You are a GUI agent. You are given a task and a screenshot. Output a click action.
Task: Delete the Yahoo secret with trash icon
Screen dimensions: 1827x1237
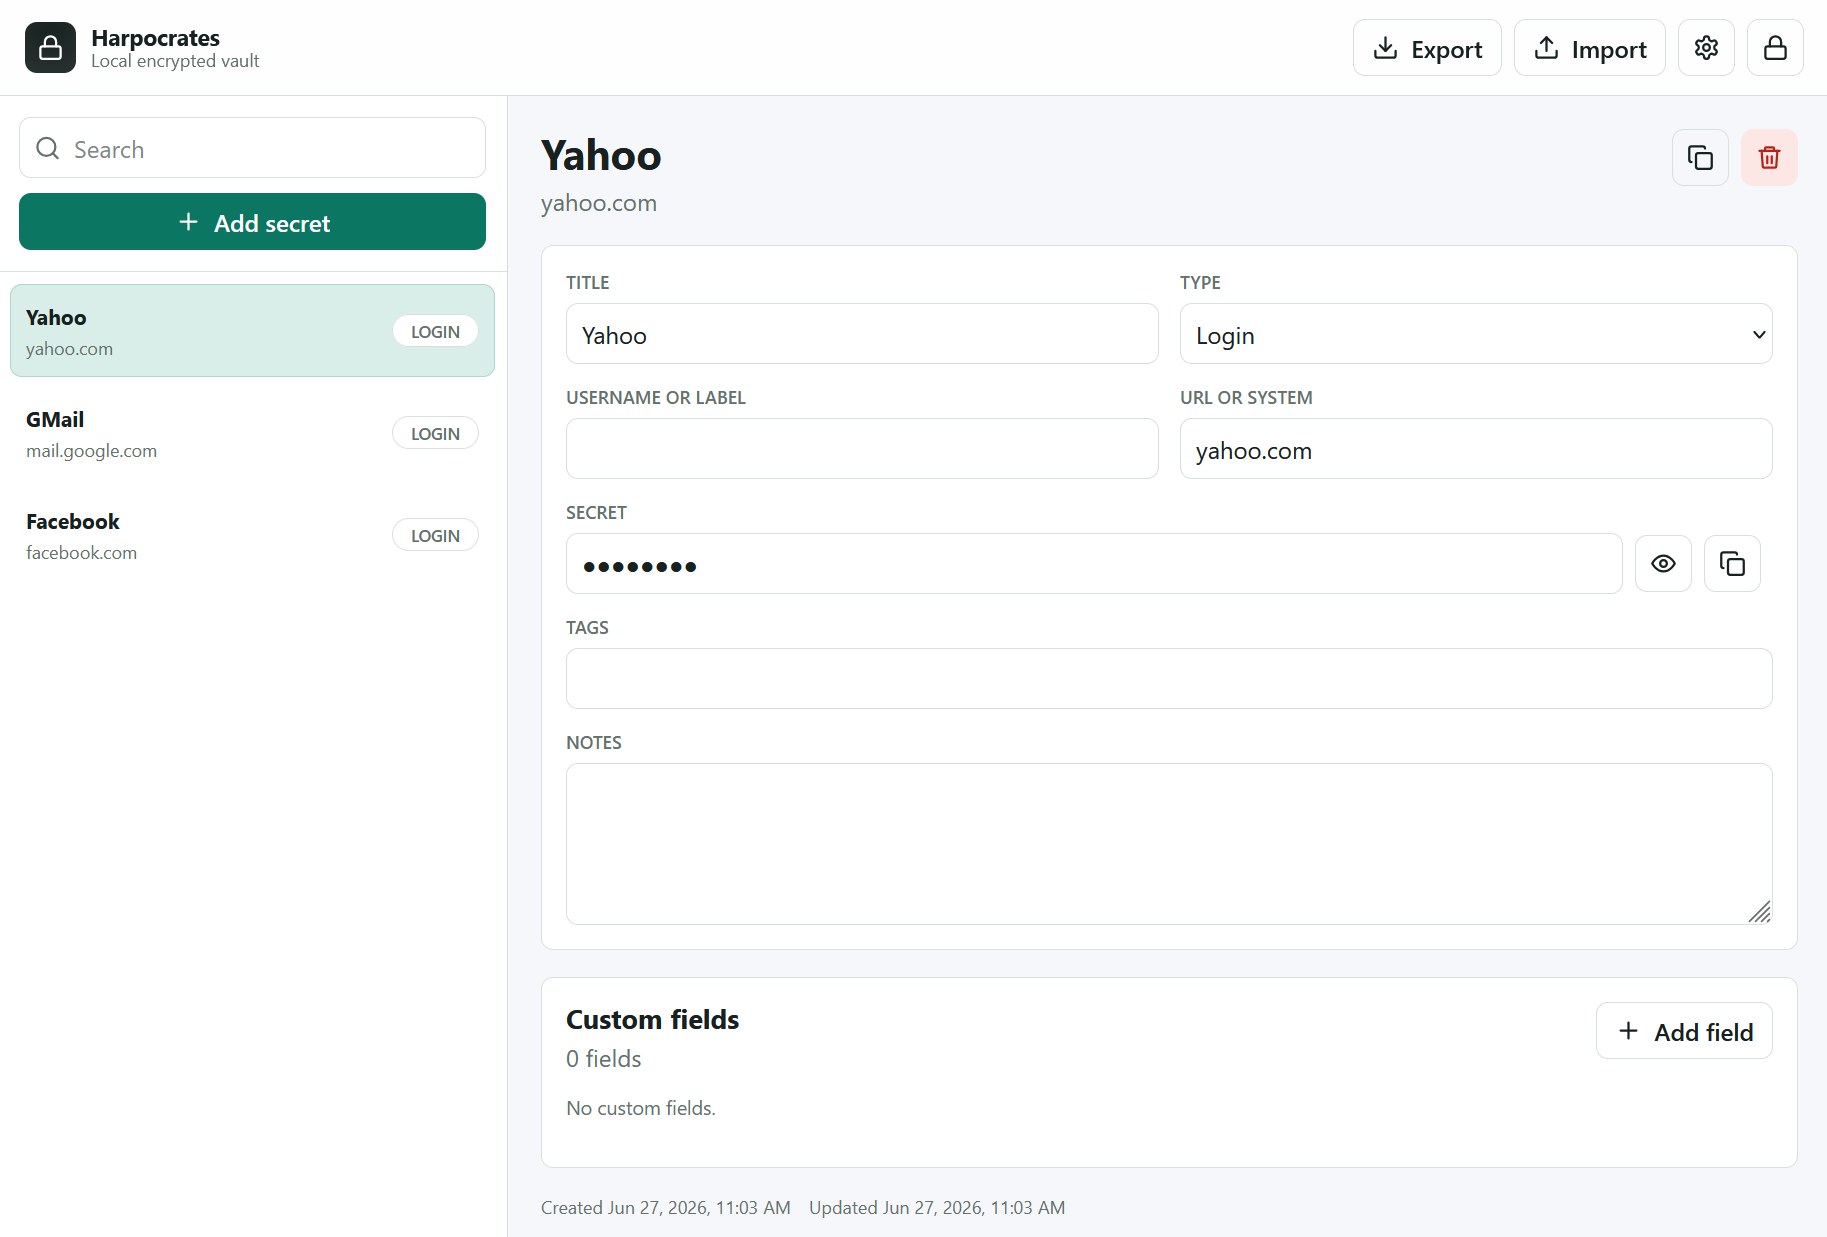[x=1769, y=157]
